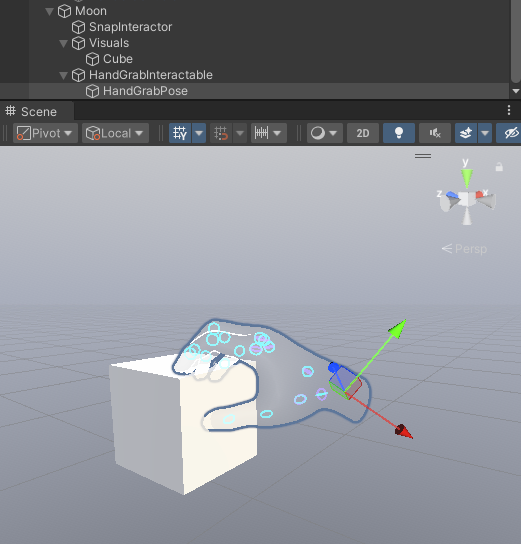Collapse the Moon tree node
The image size is (521, 544).
point(49,11)
